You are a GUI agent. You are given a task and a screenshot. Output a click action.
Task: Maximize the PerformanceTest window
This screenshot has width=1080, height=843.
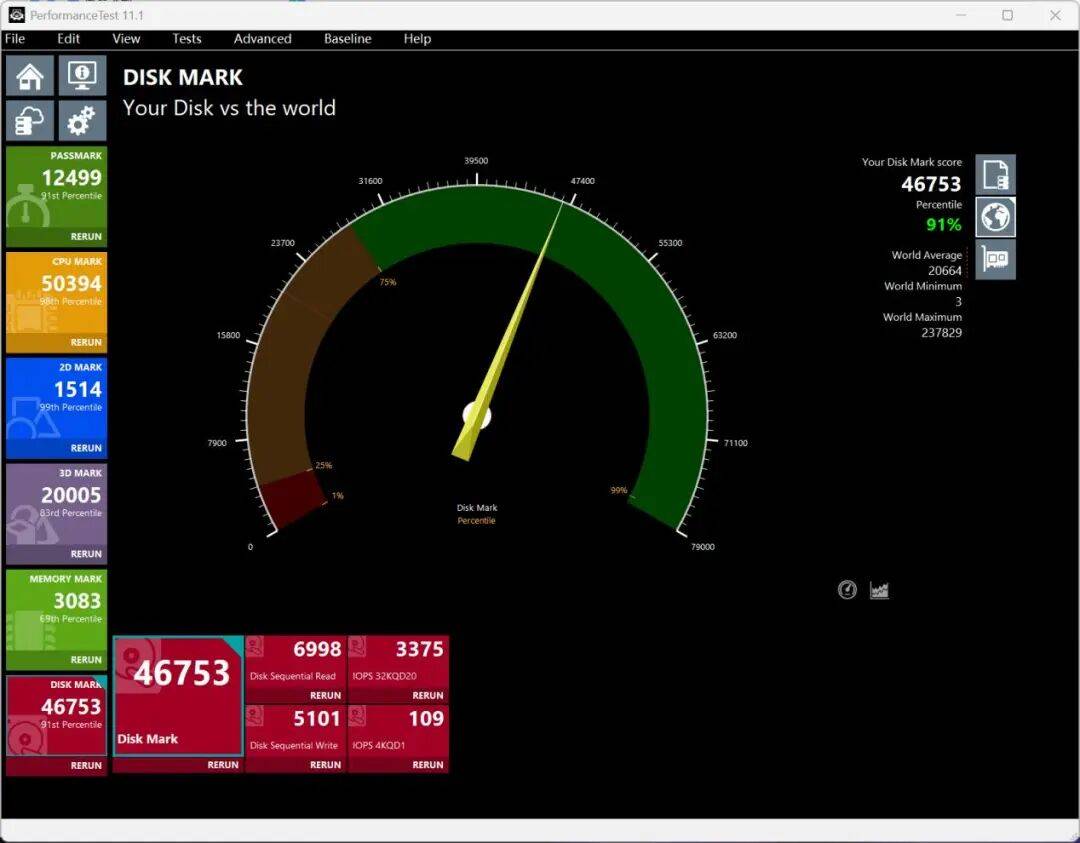click(x=1008, y=15)
